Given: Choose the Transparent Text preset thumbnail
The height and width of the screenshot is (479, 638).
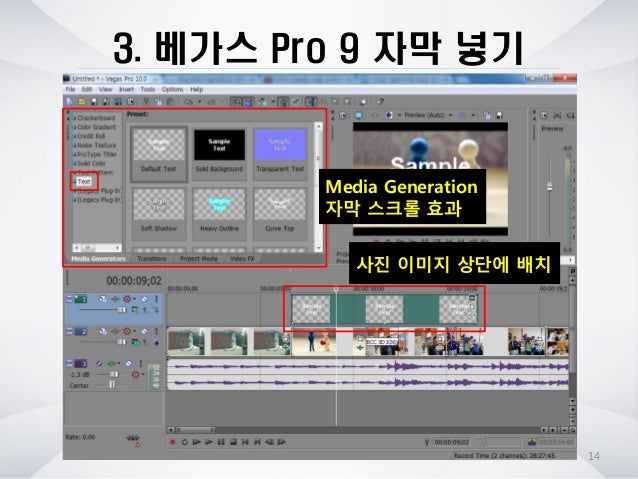Looking at the screenshot, I should tap(280, 153).
